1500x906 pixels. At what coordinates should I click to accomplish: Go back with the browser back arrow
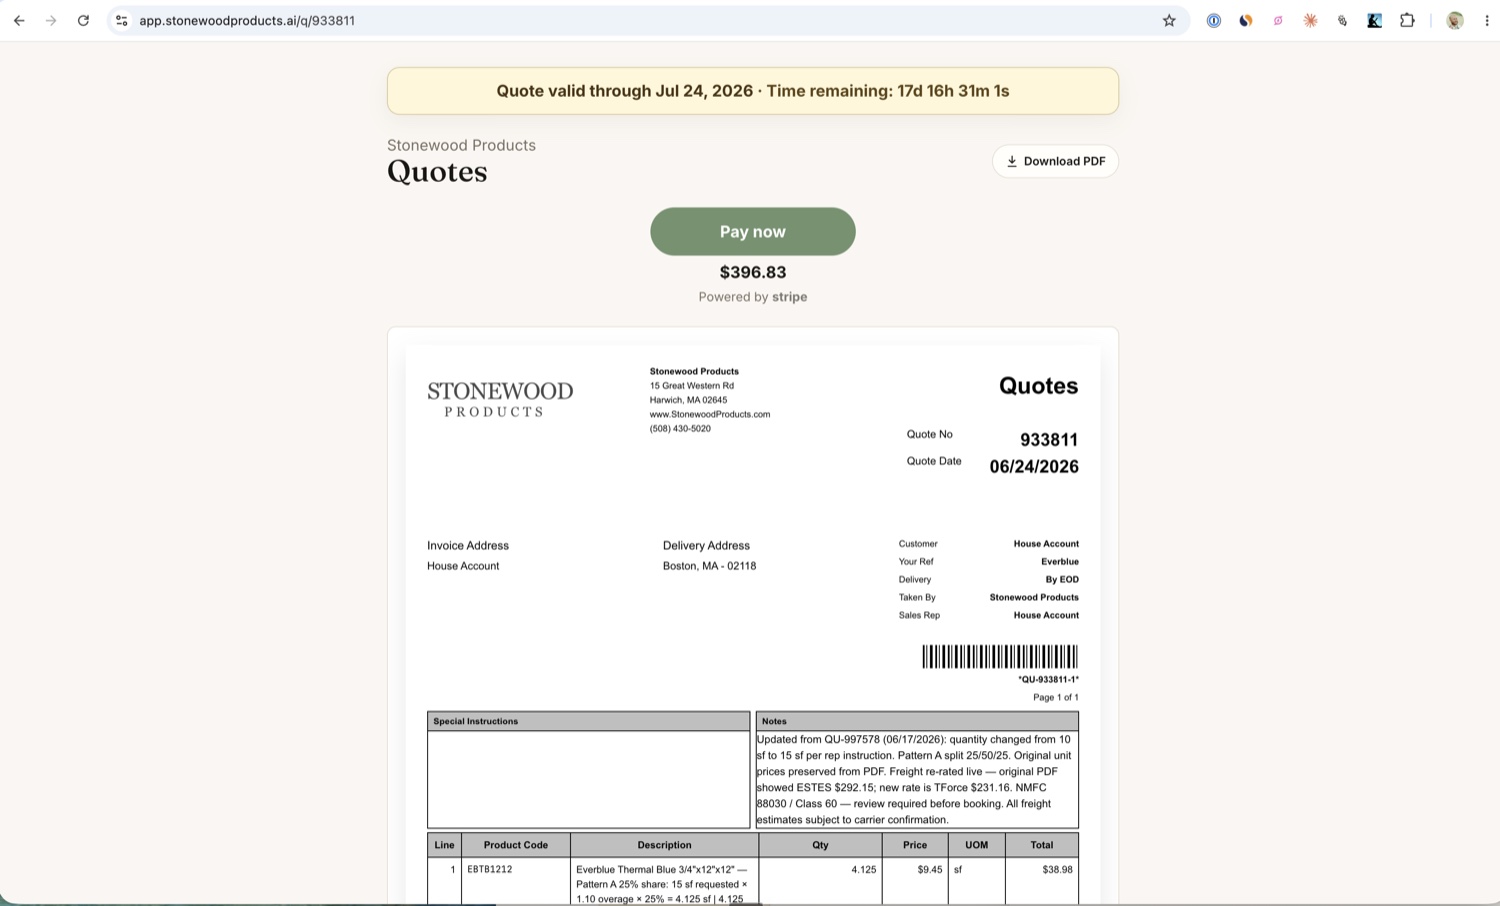coord(19,20)
